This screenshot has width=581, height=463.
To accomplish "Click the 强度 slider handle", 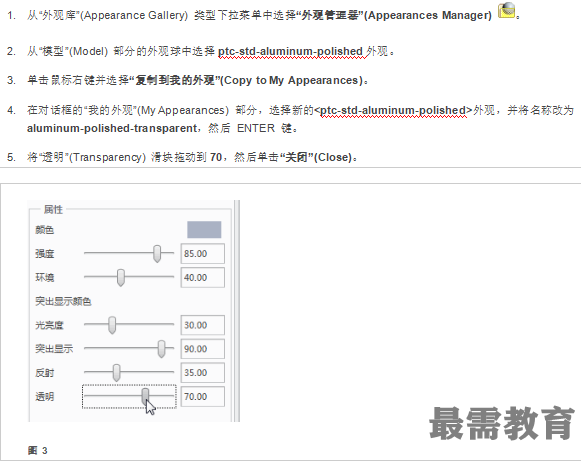I will click(157, 253).
